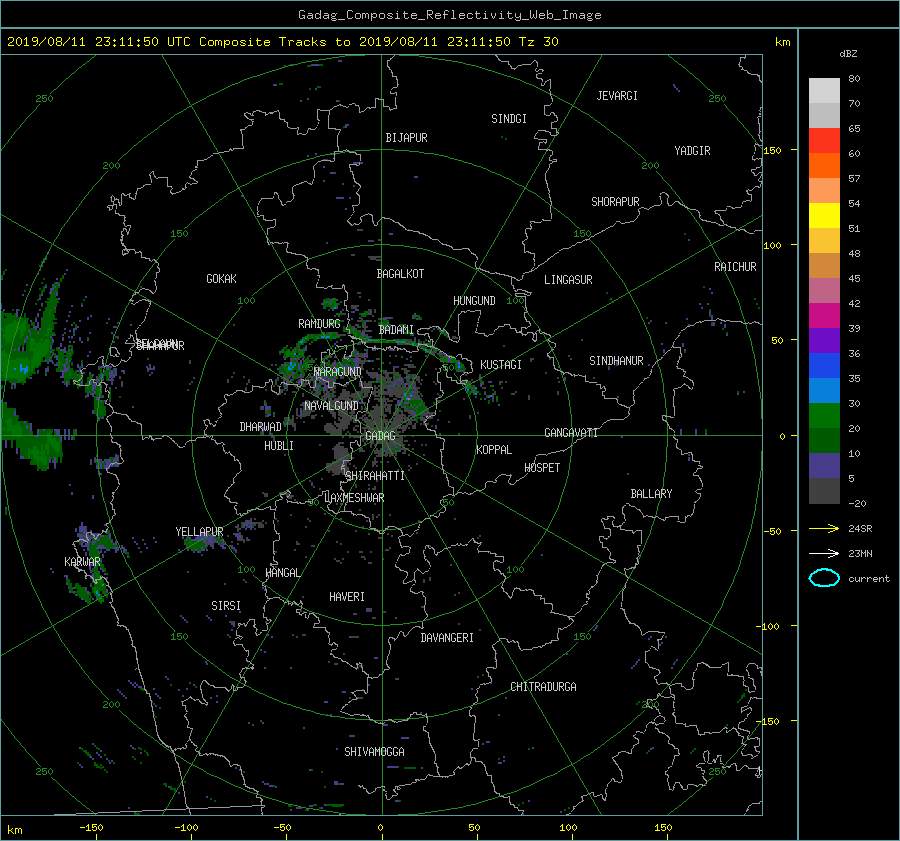Select the BAGALKOT city label

point(400,274)
